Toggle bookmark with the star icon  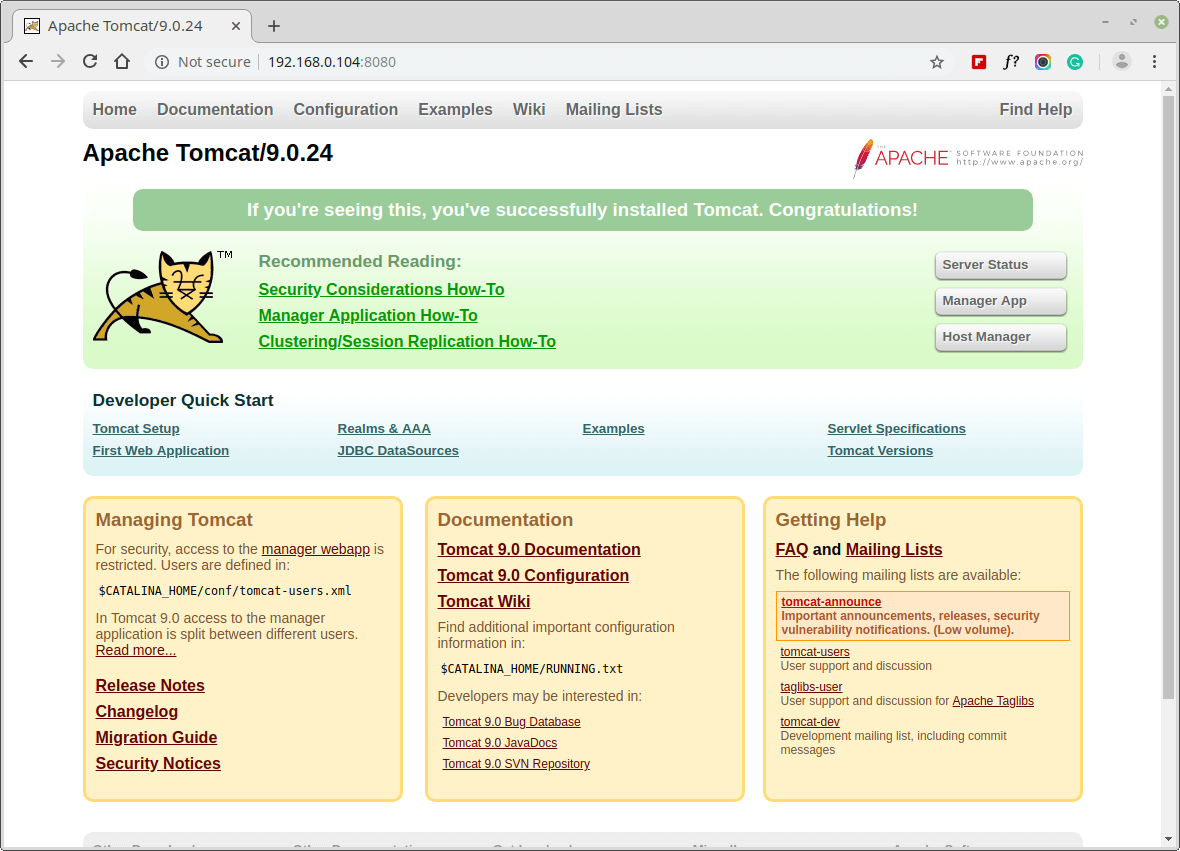tap(936, 61)
